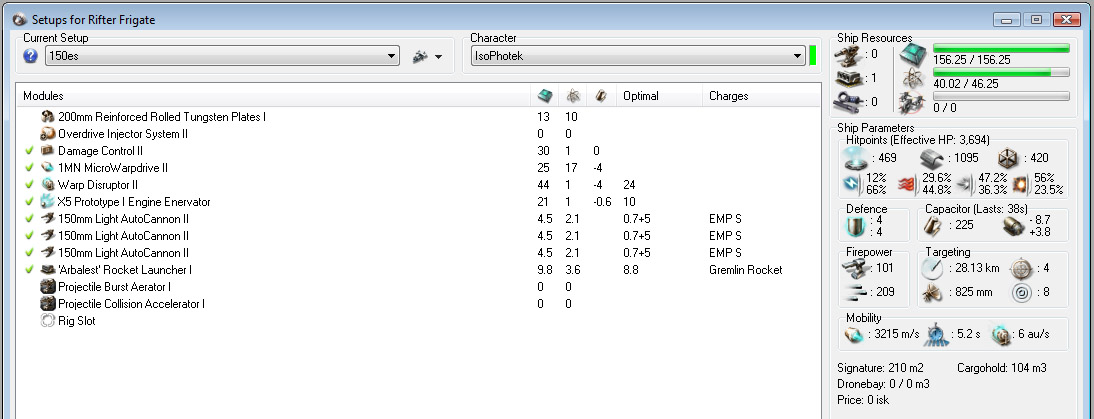Sort by the Optimal column header
Screen dimensions: 1094x419
[x=640, y=96]
